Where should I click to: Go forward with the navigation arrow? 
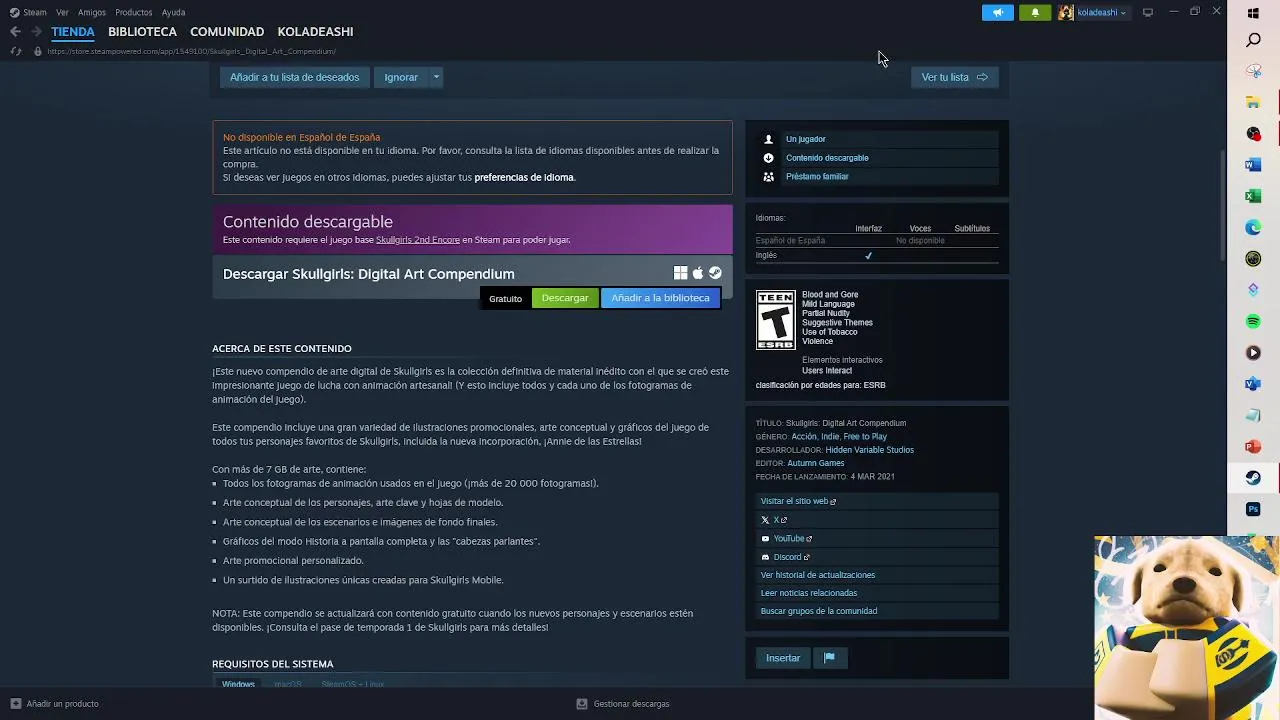pos(36,32)
